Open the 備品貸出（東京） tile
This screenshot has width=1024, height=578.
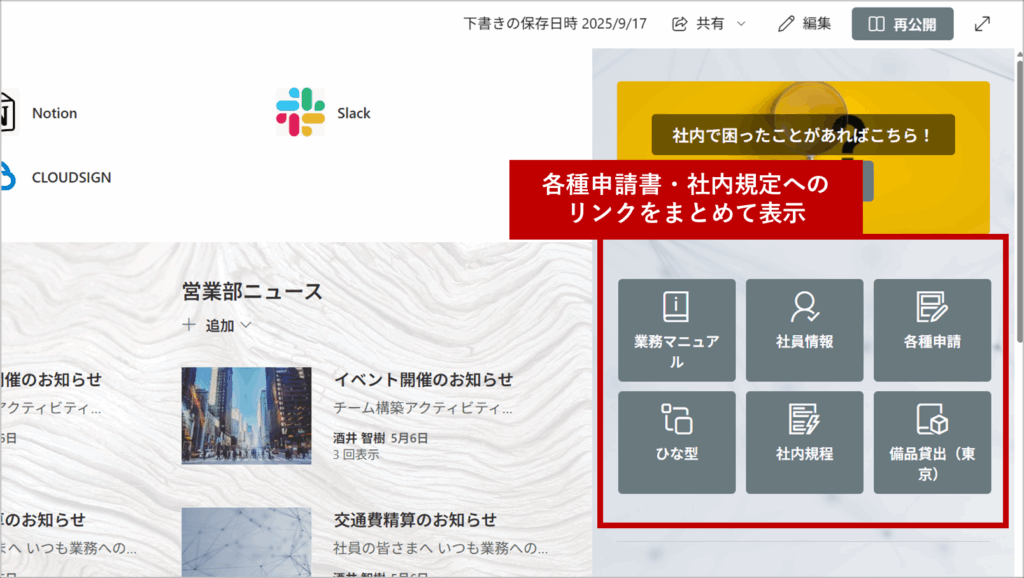(x=932, y=443)
